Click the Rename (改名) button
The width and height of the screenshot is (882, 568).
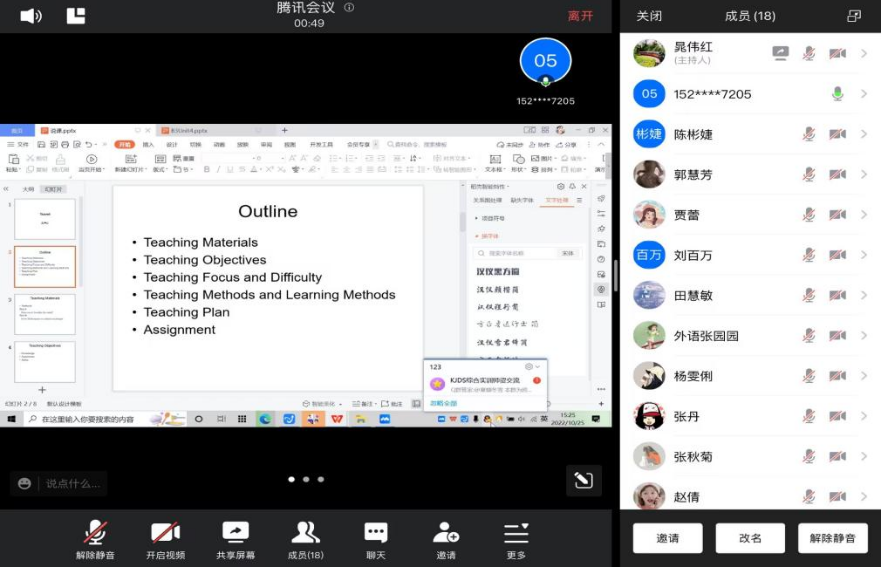(x=750, y=538)
